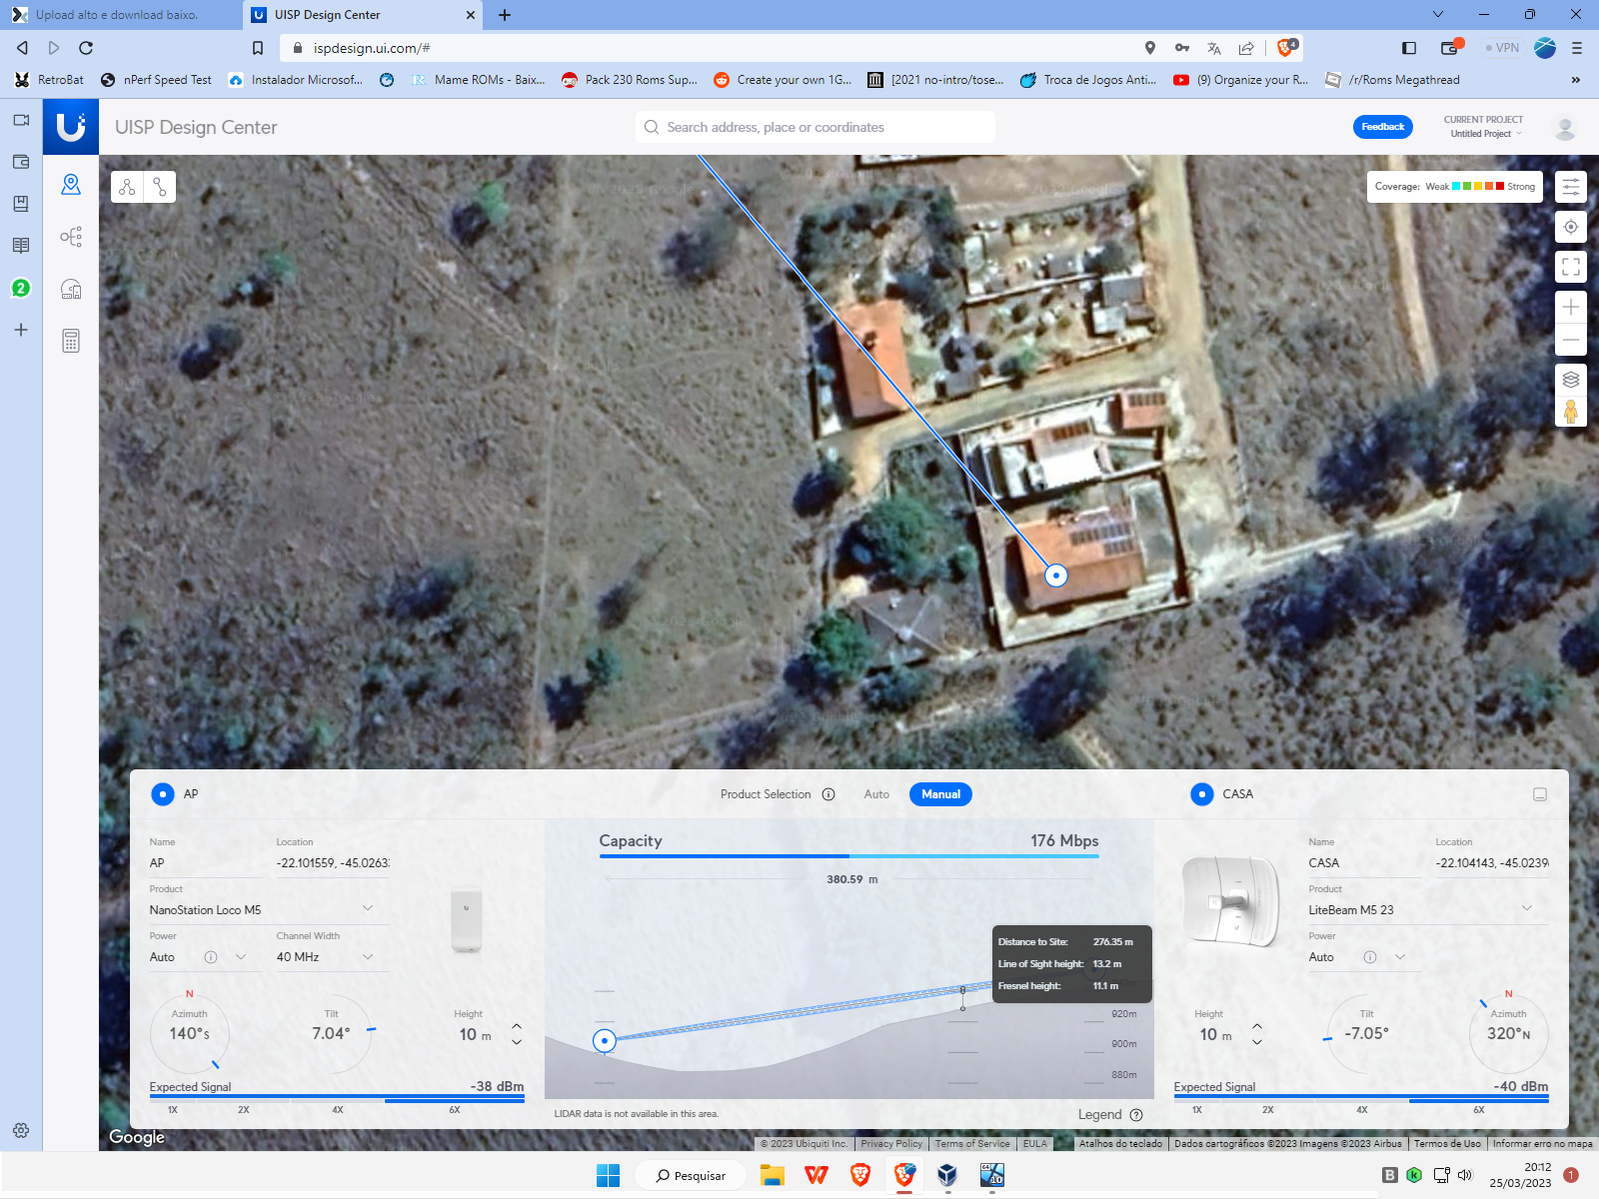Screen dimensions: 1599x1199
Task: Click Informar erro no mapa link
Action: 1542,1144
